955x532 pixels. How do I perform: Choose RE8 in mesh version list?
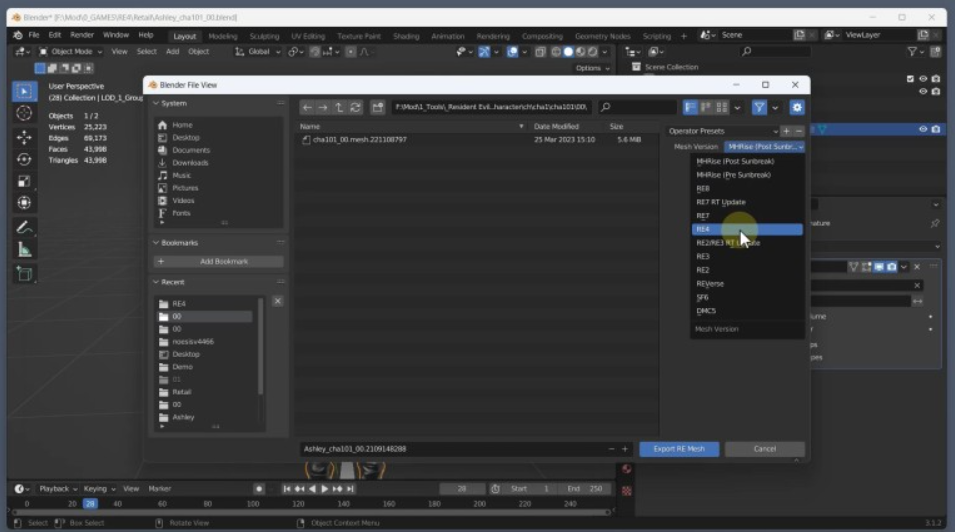click(747, 188)
